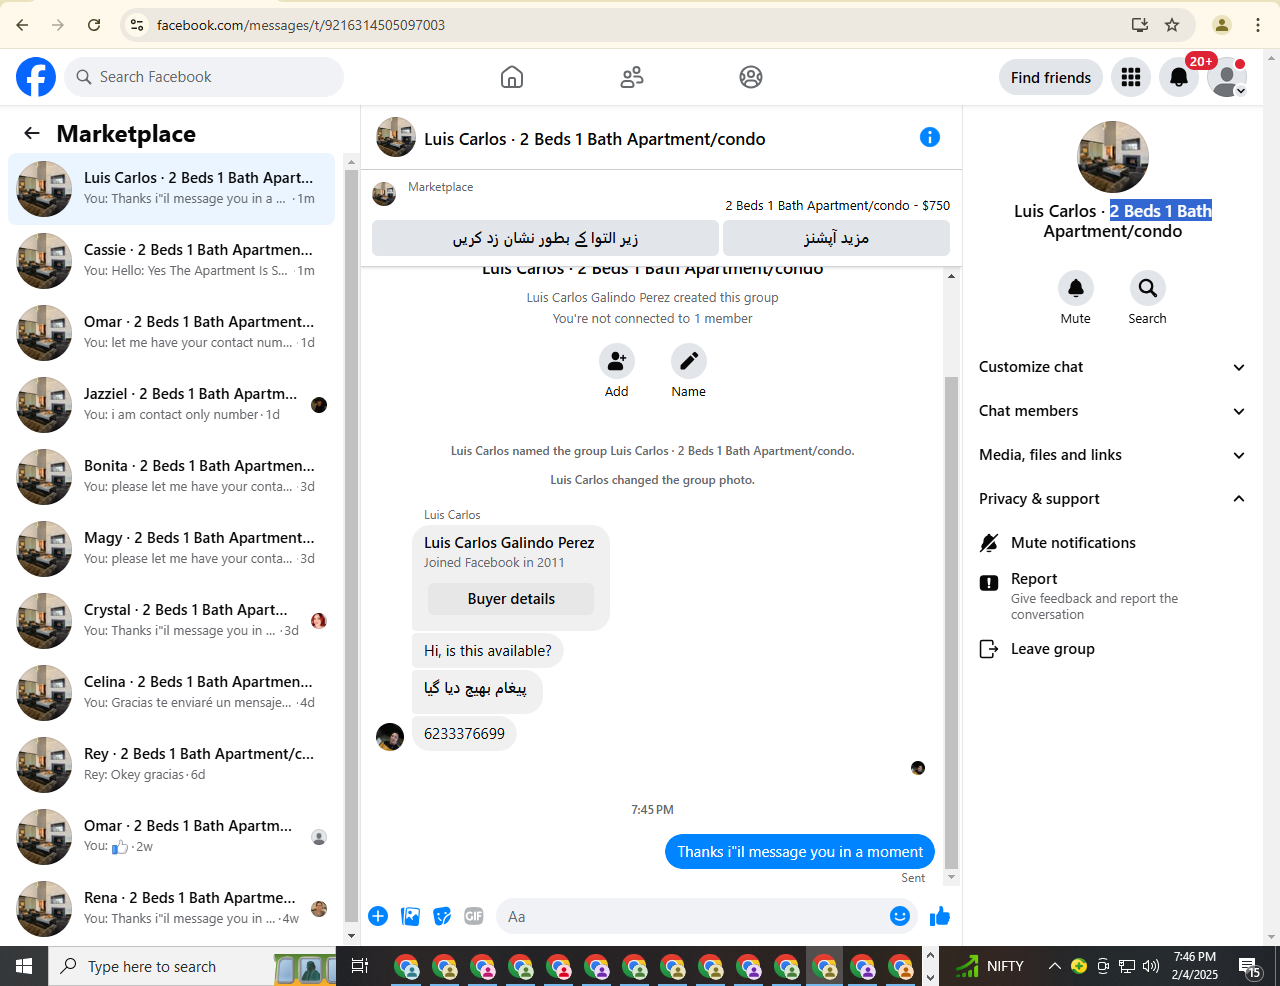Open Windows notification center icon

(x=1250, y=966)
